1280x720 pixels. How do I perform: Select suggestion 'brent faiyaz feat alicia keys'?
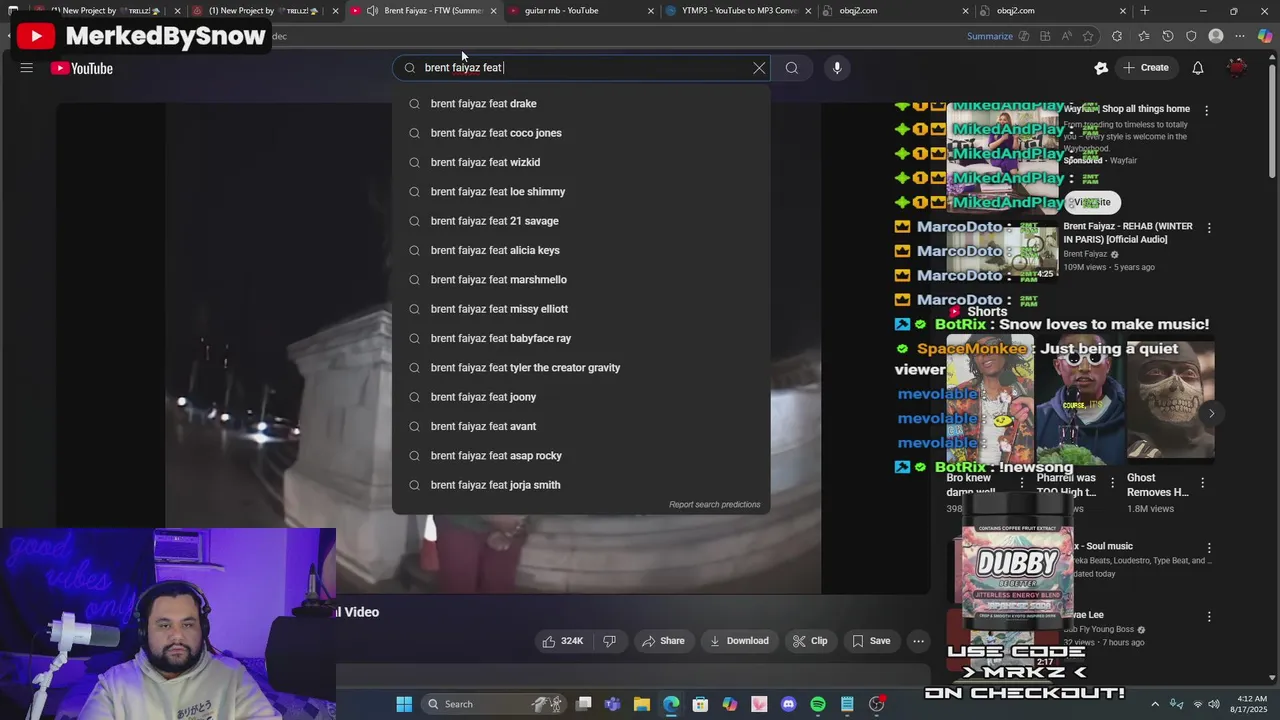[x=581, y=250]
